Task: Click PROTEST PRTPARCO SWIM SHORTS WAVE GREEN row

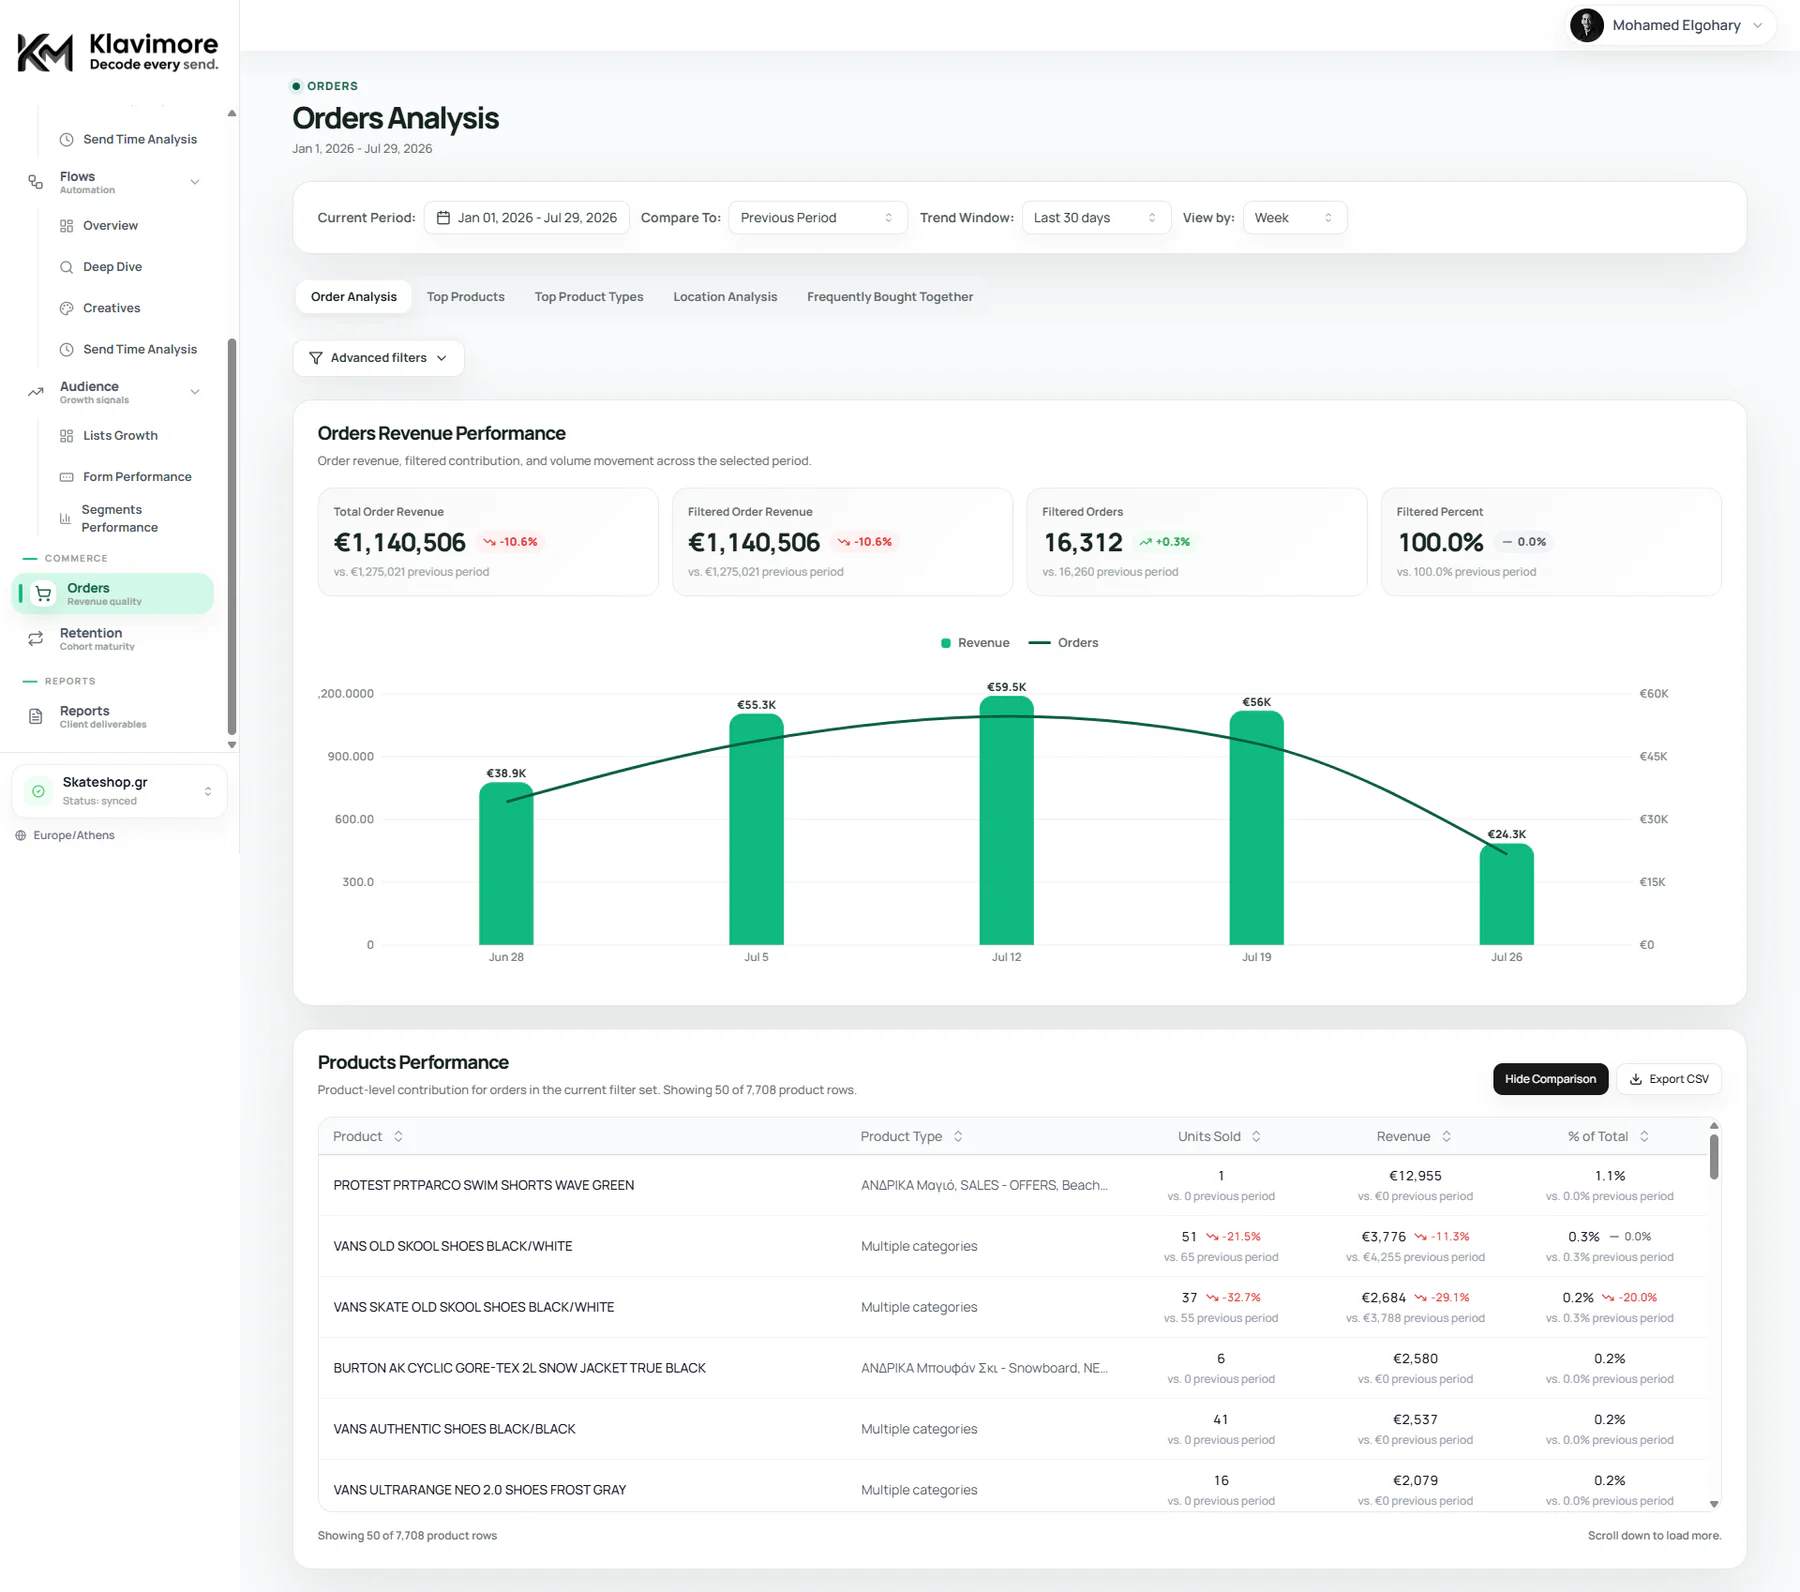Action: coord(1013,1186)
